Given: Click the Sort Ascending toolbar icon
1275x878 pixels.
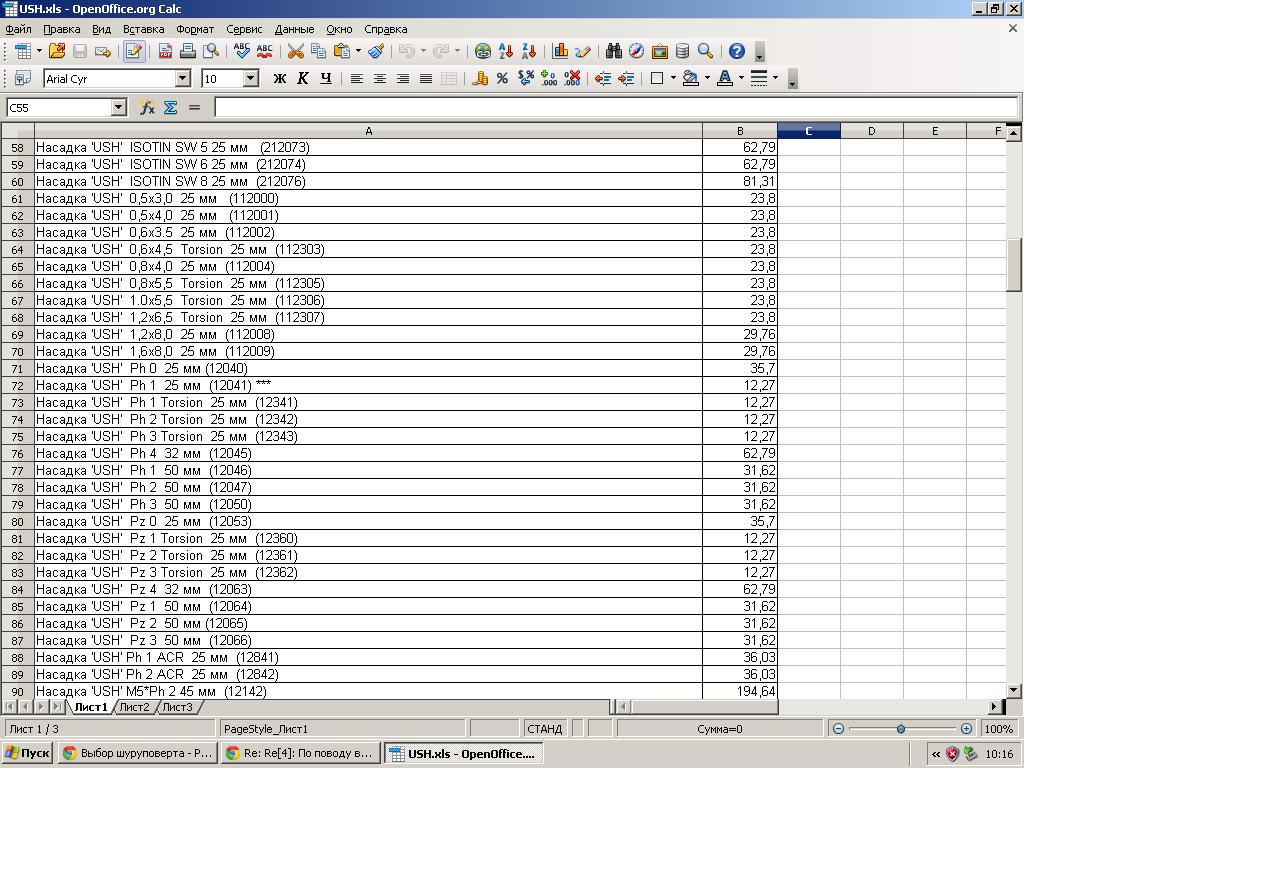Looking at the screenshot, I should point(506,51).
